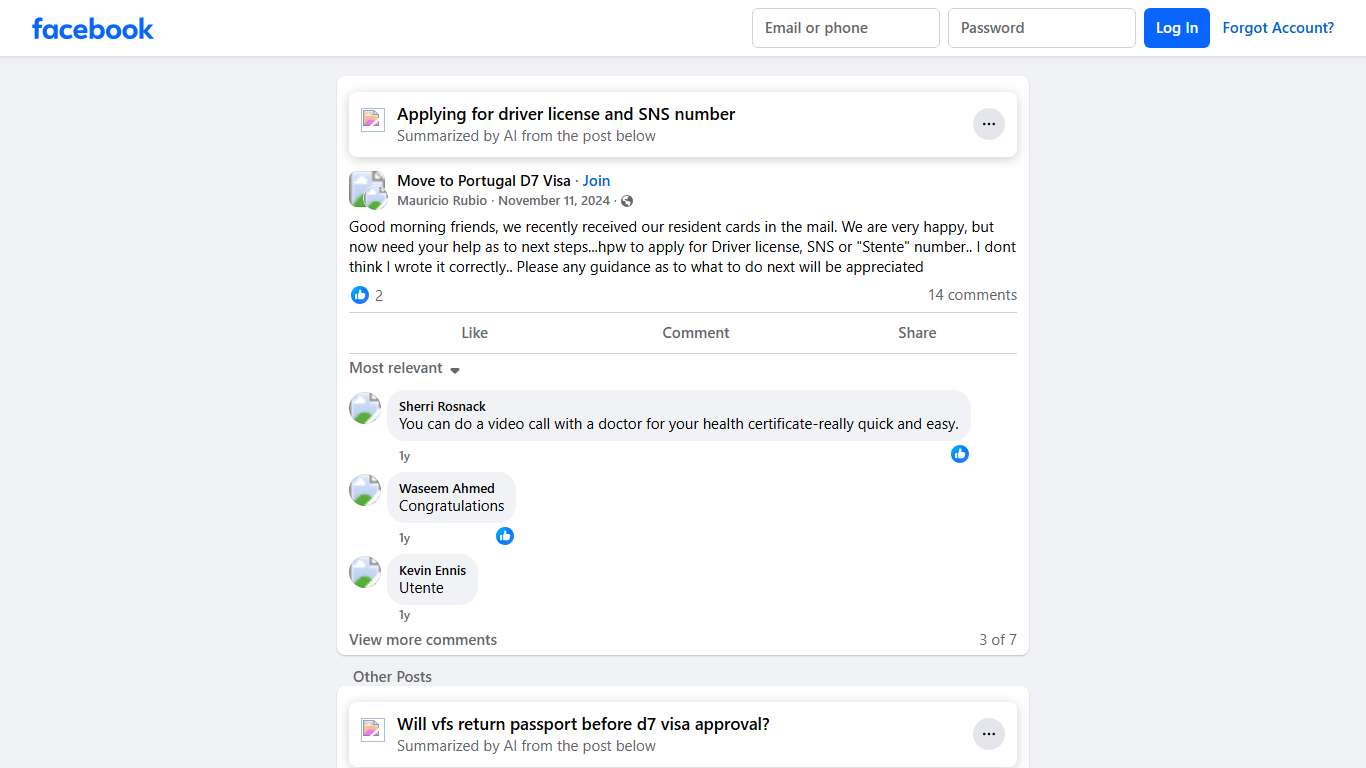
Task: Click like reaction on Sherri Rosnack's comment
Action: 960,454
